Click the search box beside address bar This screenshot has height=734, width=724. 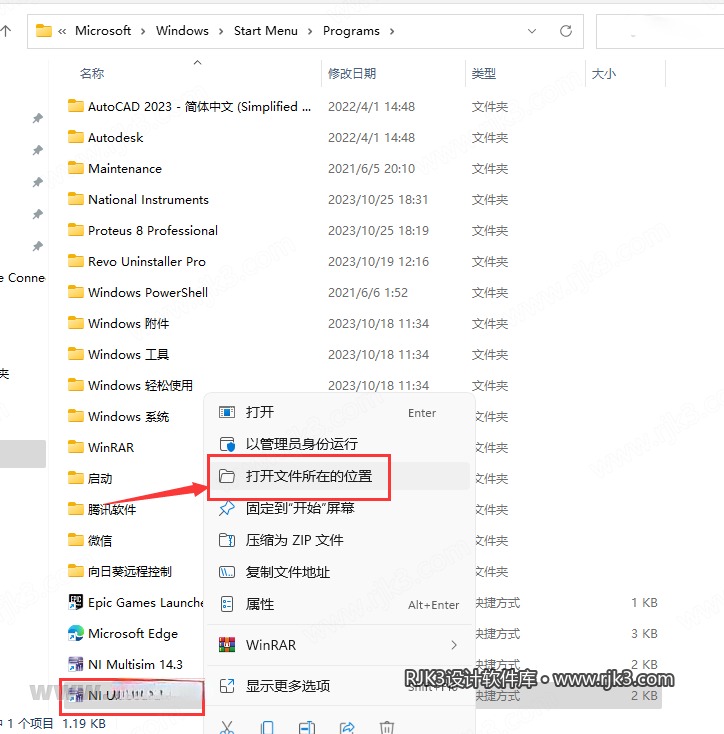(x=660, y=31)
